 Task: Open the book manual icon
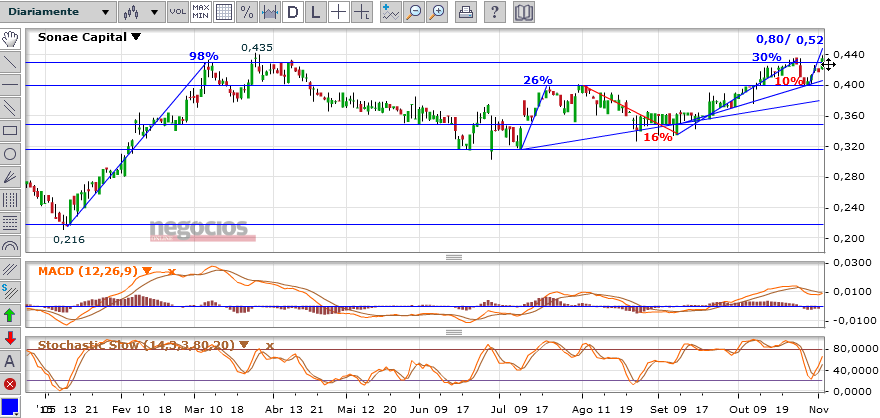pos(523,12)
